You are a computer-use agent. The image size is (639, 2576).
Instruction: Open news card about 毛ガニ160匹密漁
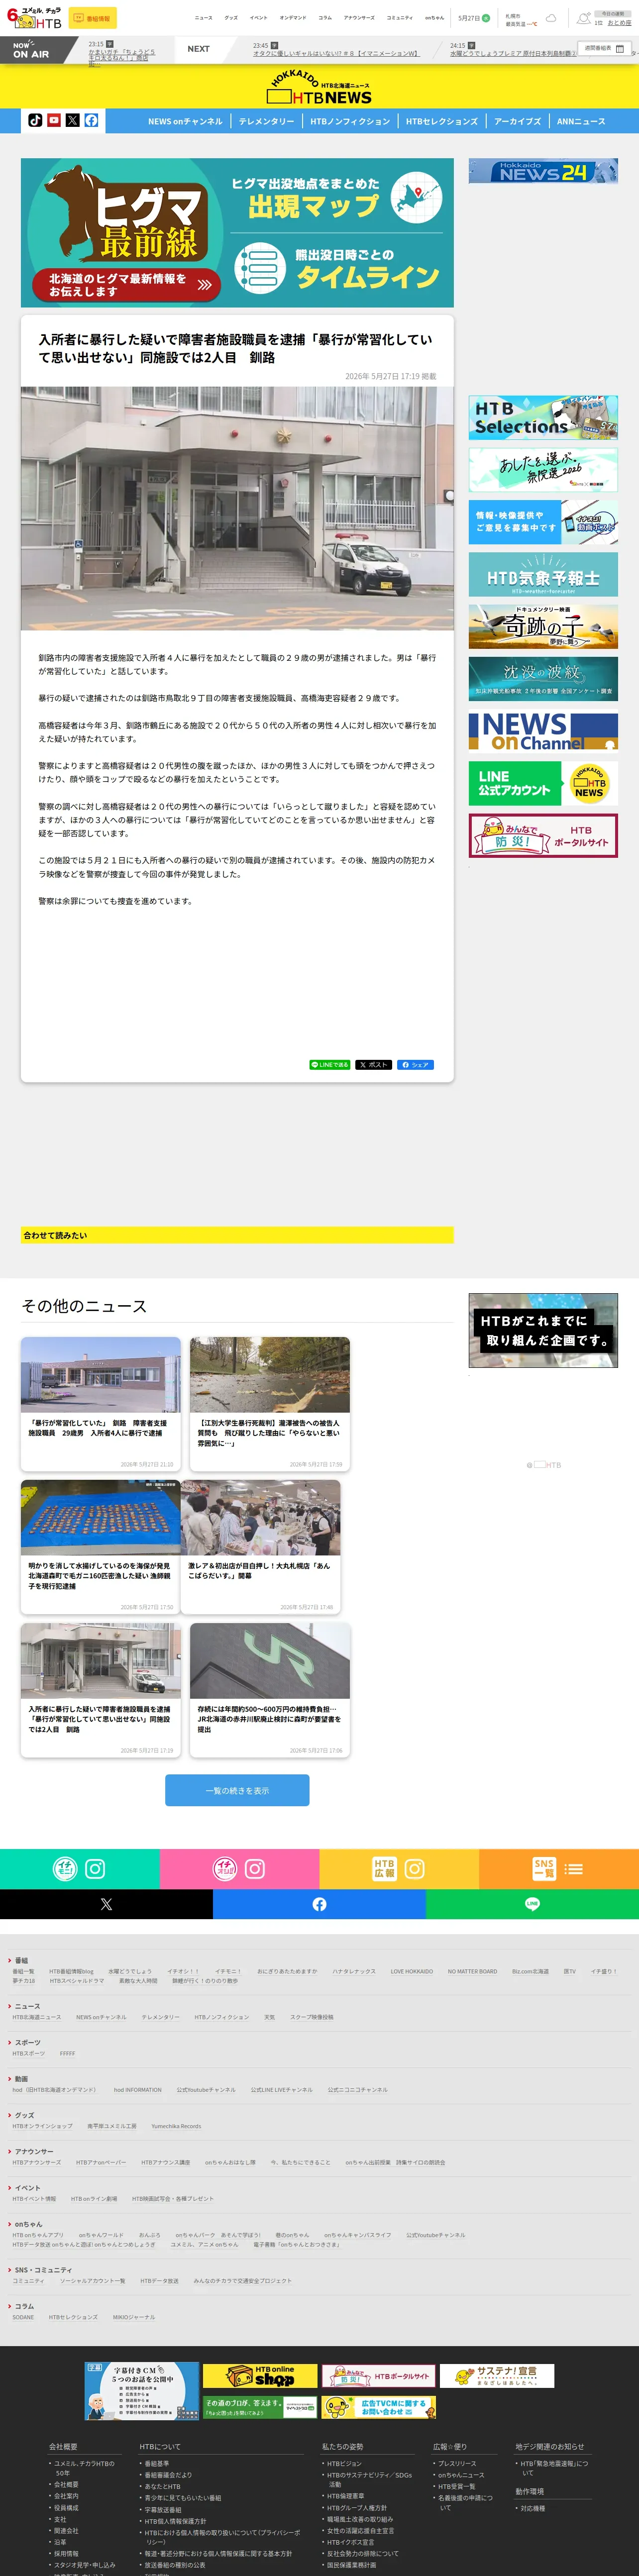[x=101, y=1547]
